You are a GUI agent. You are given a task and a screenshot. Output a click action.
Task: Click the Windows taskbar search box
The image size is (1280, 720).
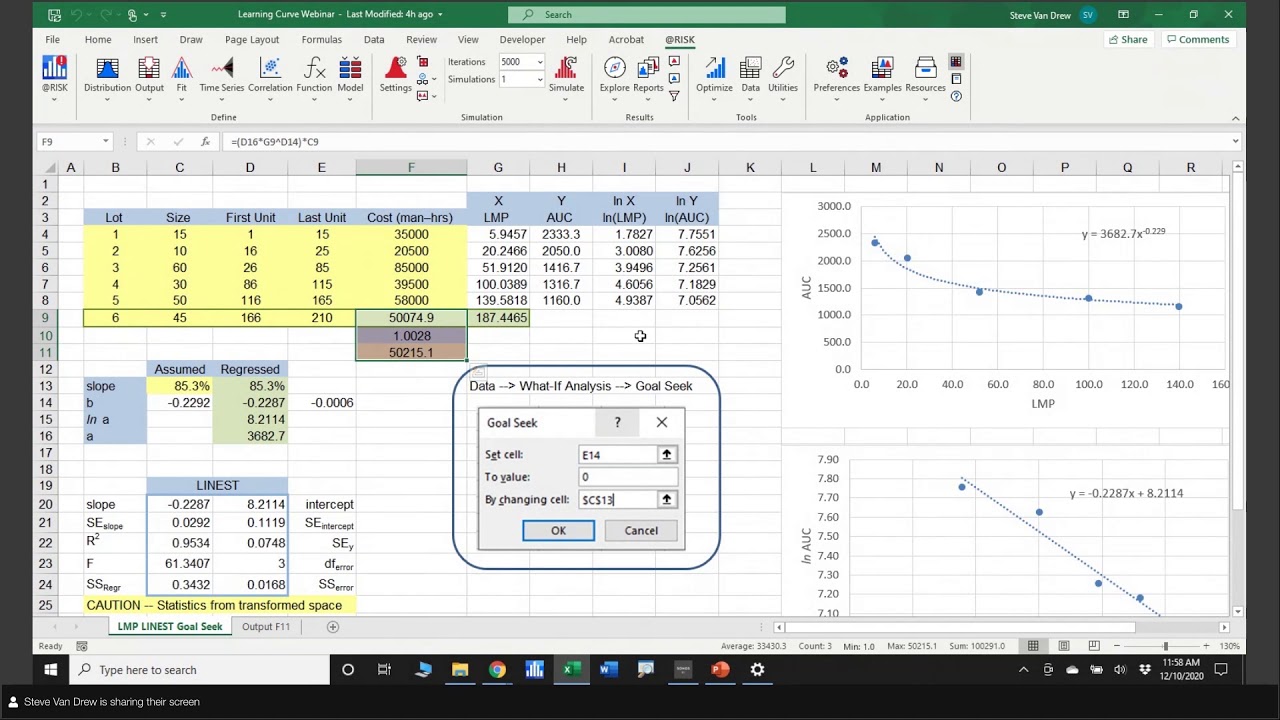coord(200,670)
